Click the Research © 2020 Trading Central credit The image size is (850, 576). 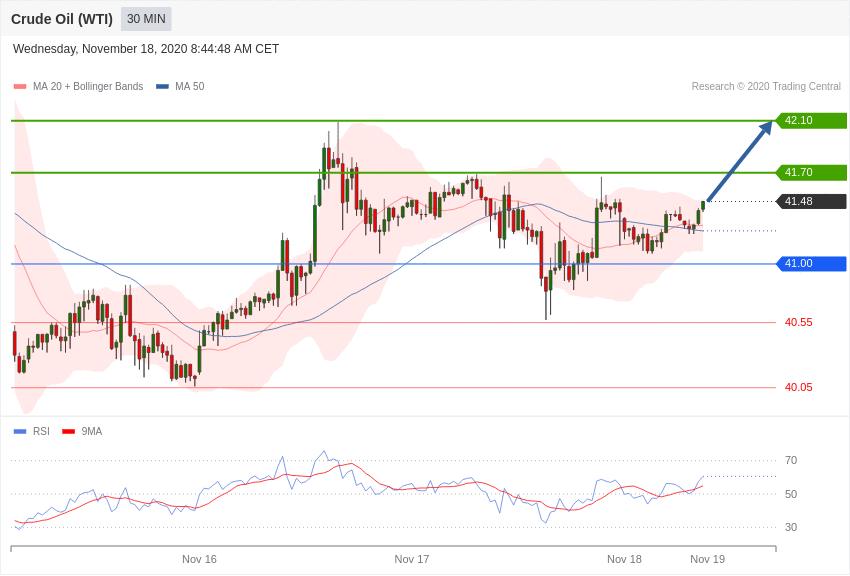pos(766,86)
